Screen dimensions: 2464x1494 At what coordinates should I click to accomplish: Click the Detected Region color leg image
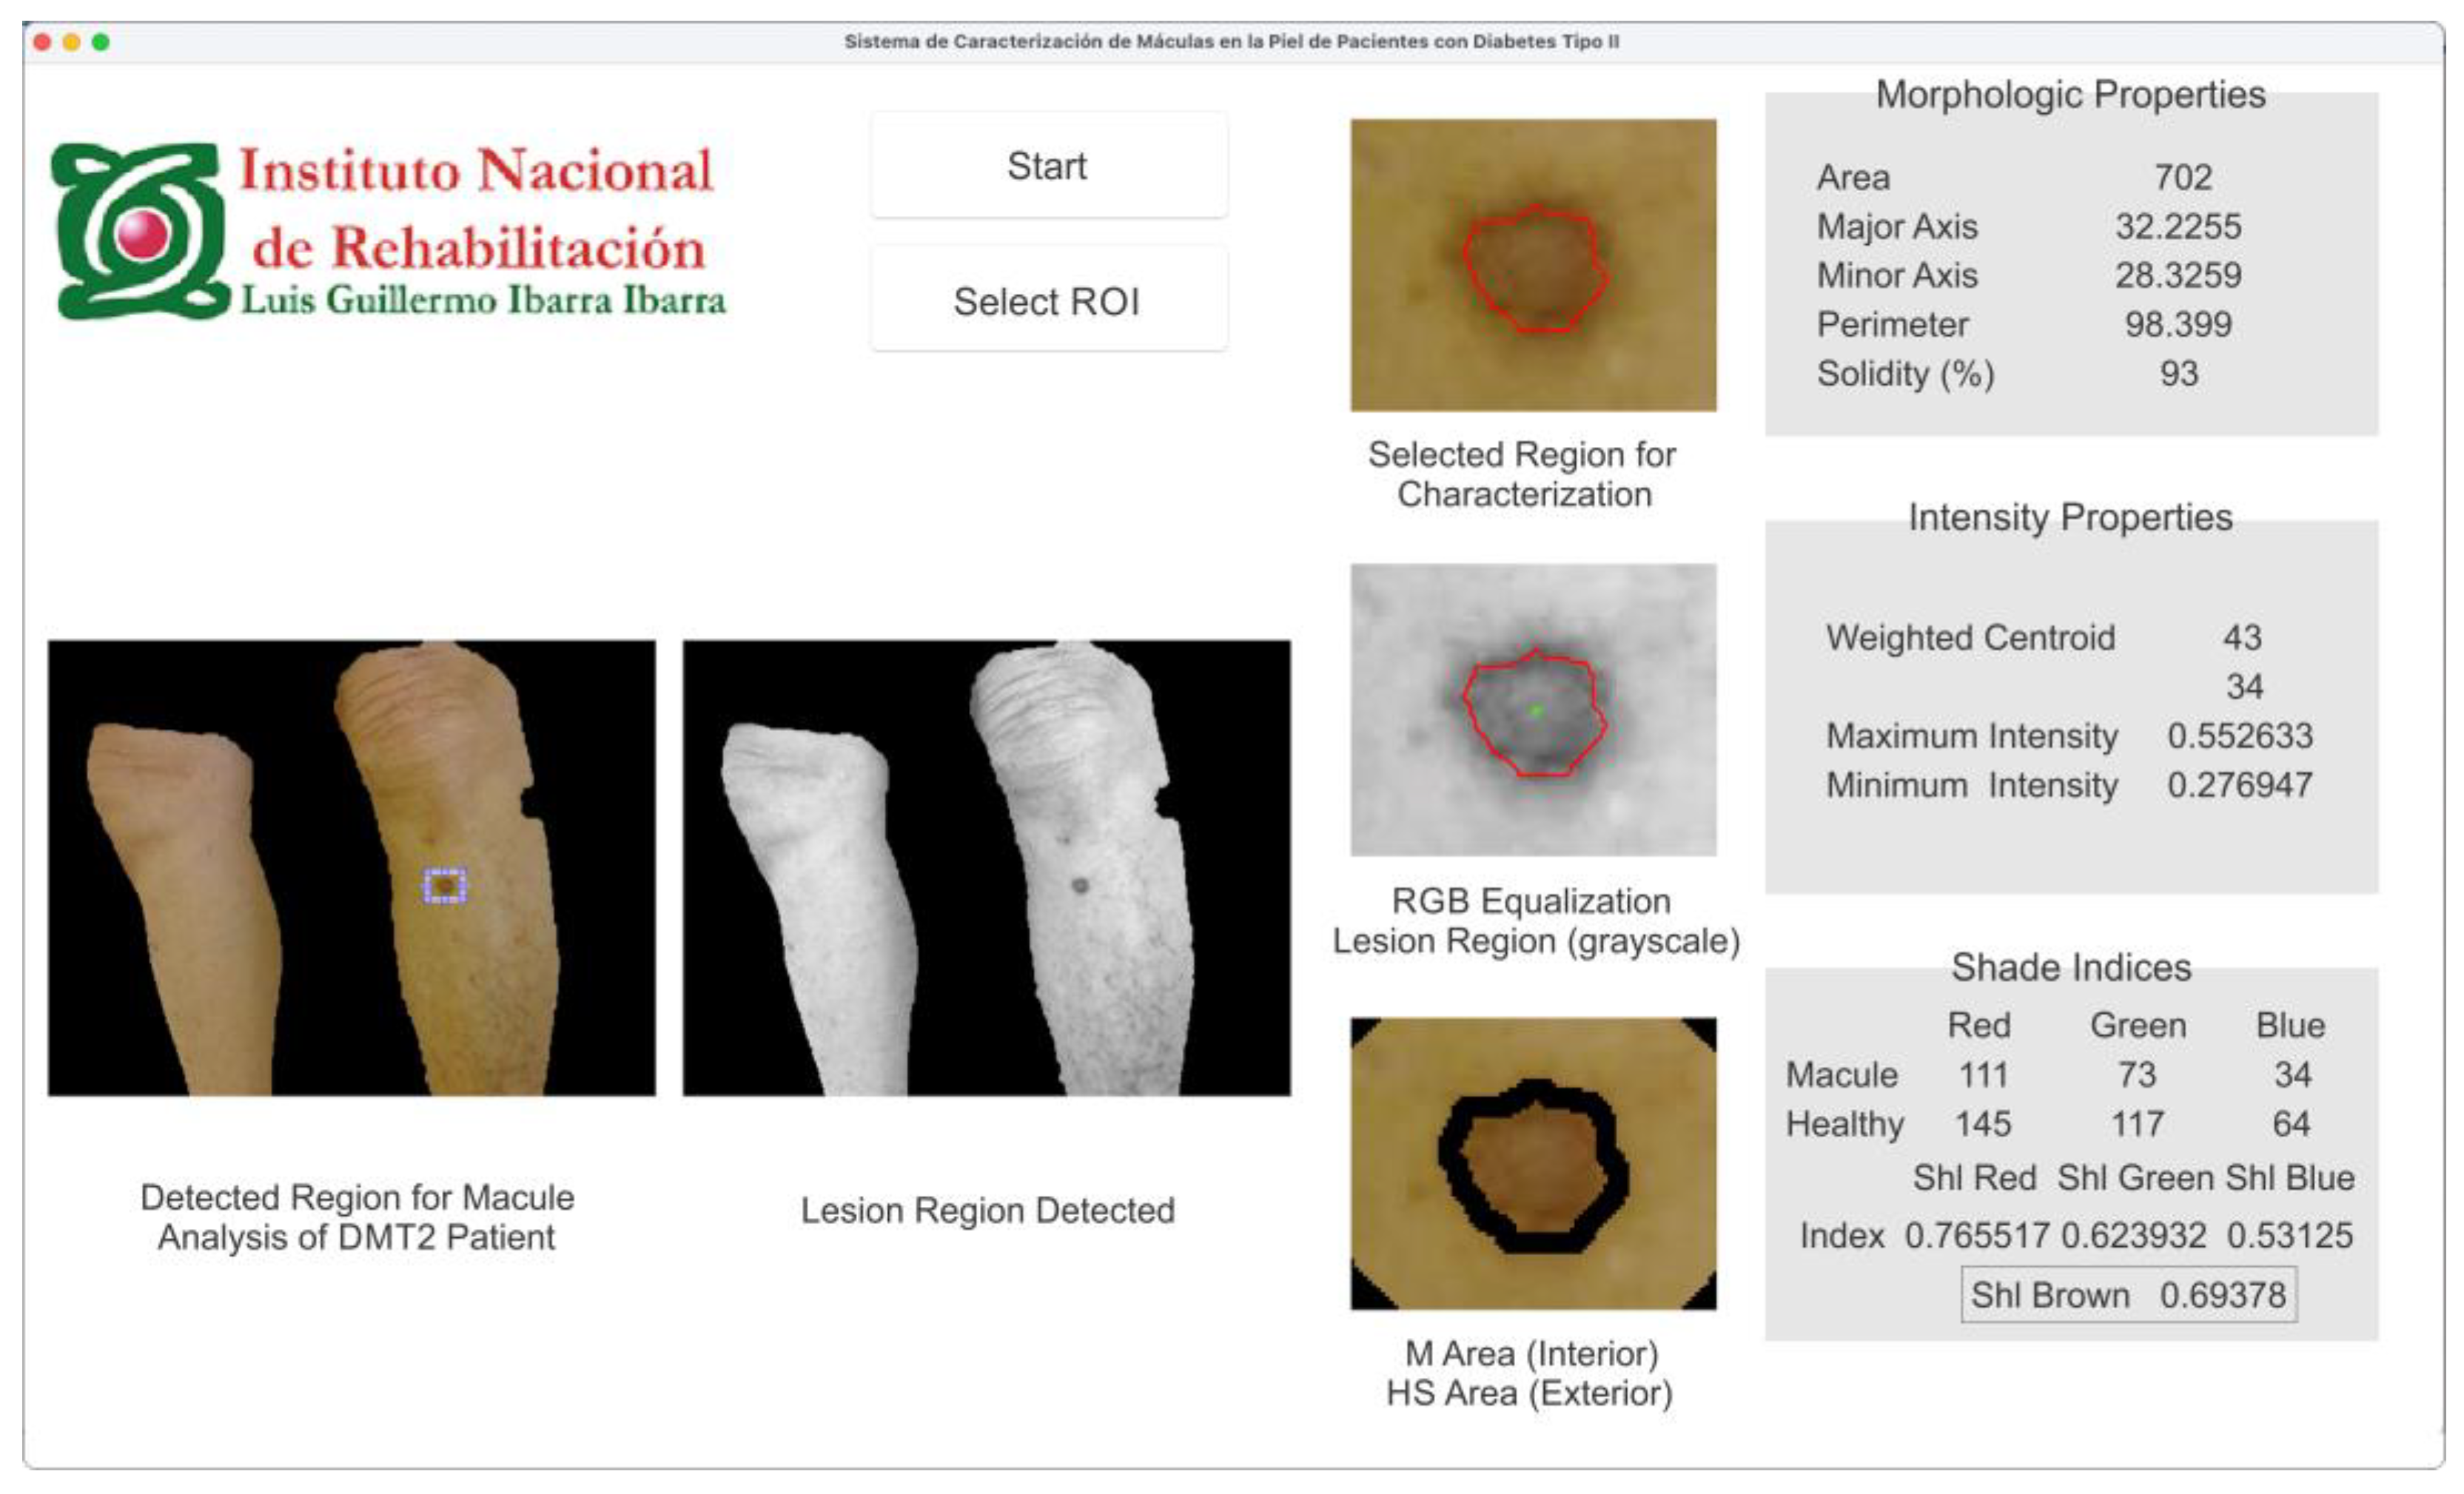tap(351, 868)
